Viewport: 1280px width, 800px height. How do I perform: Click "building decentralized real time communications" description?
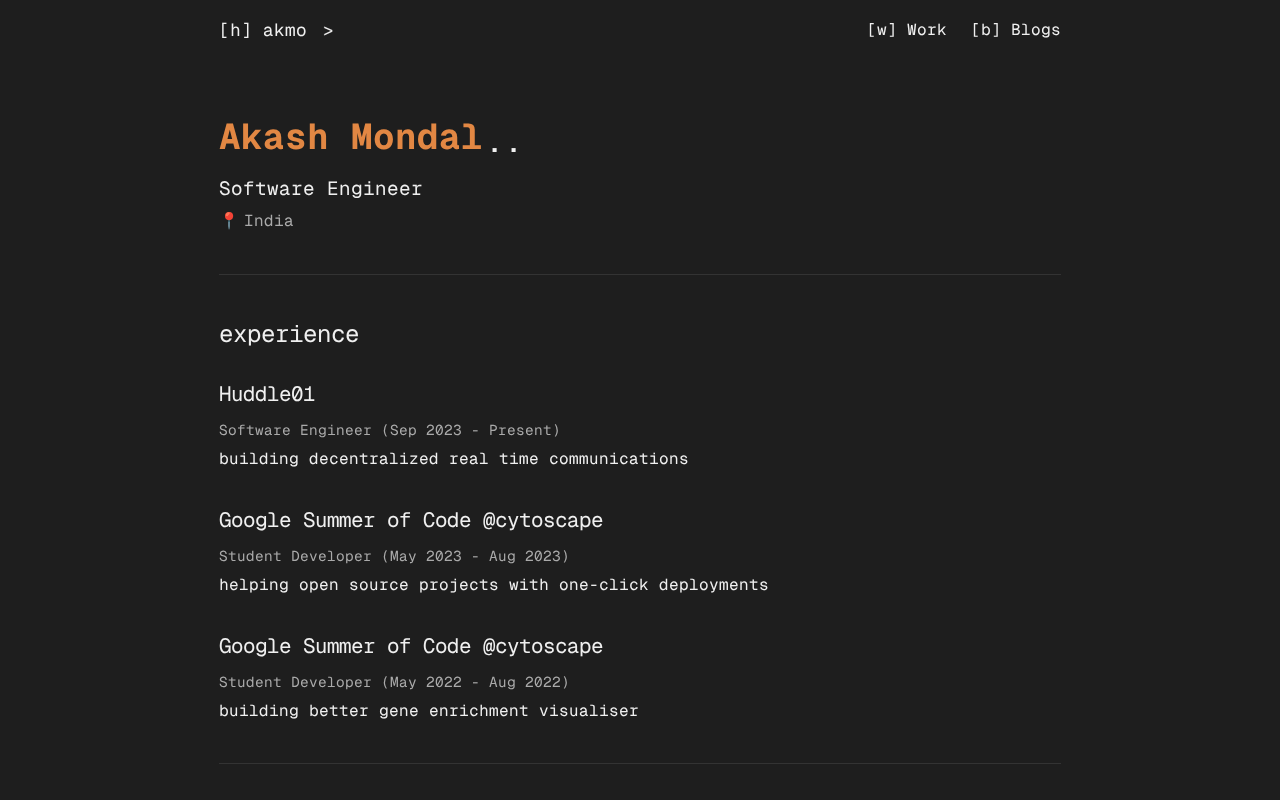pos(453,459)
